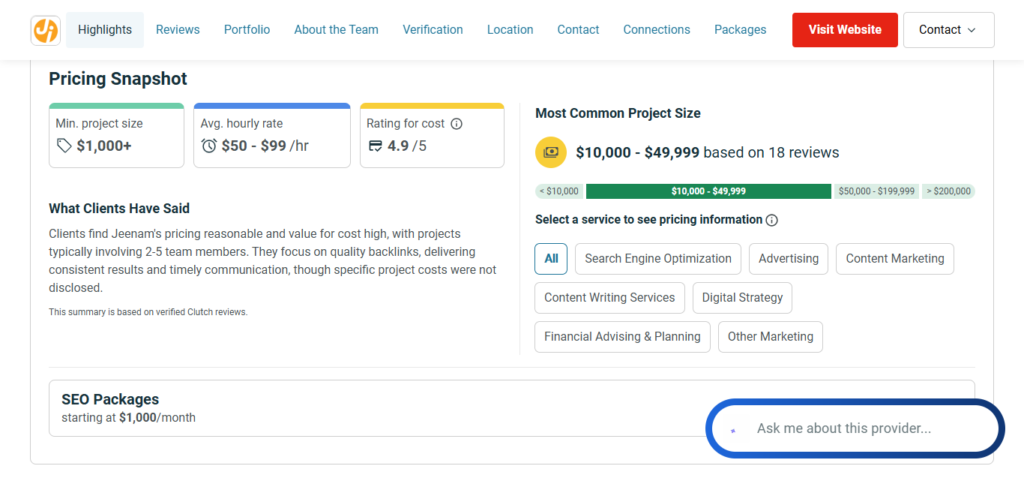The height and width of the screenshot is (481, 1024).
Task: Go to the Connections tab
Action: [656, 30]
